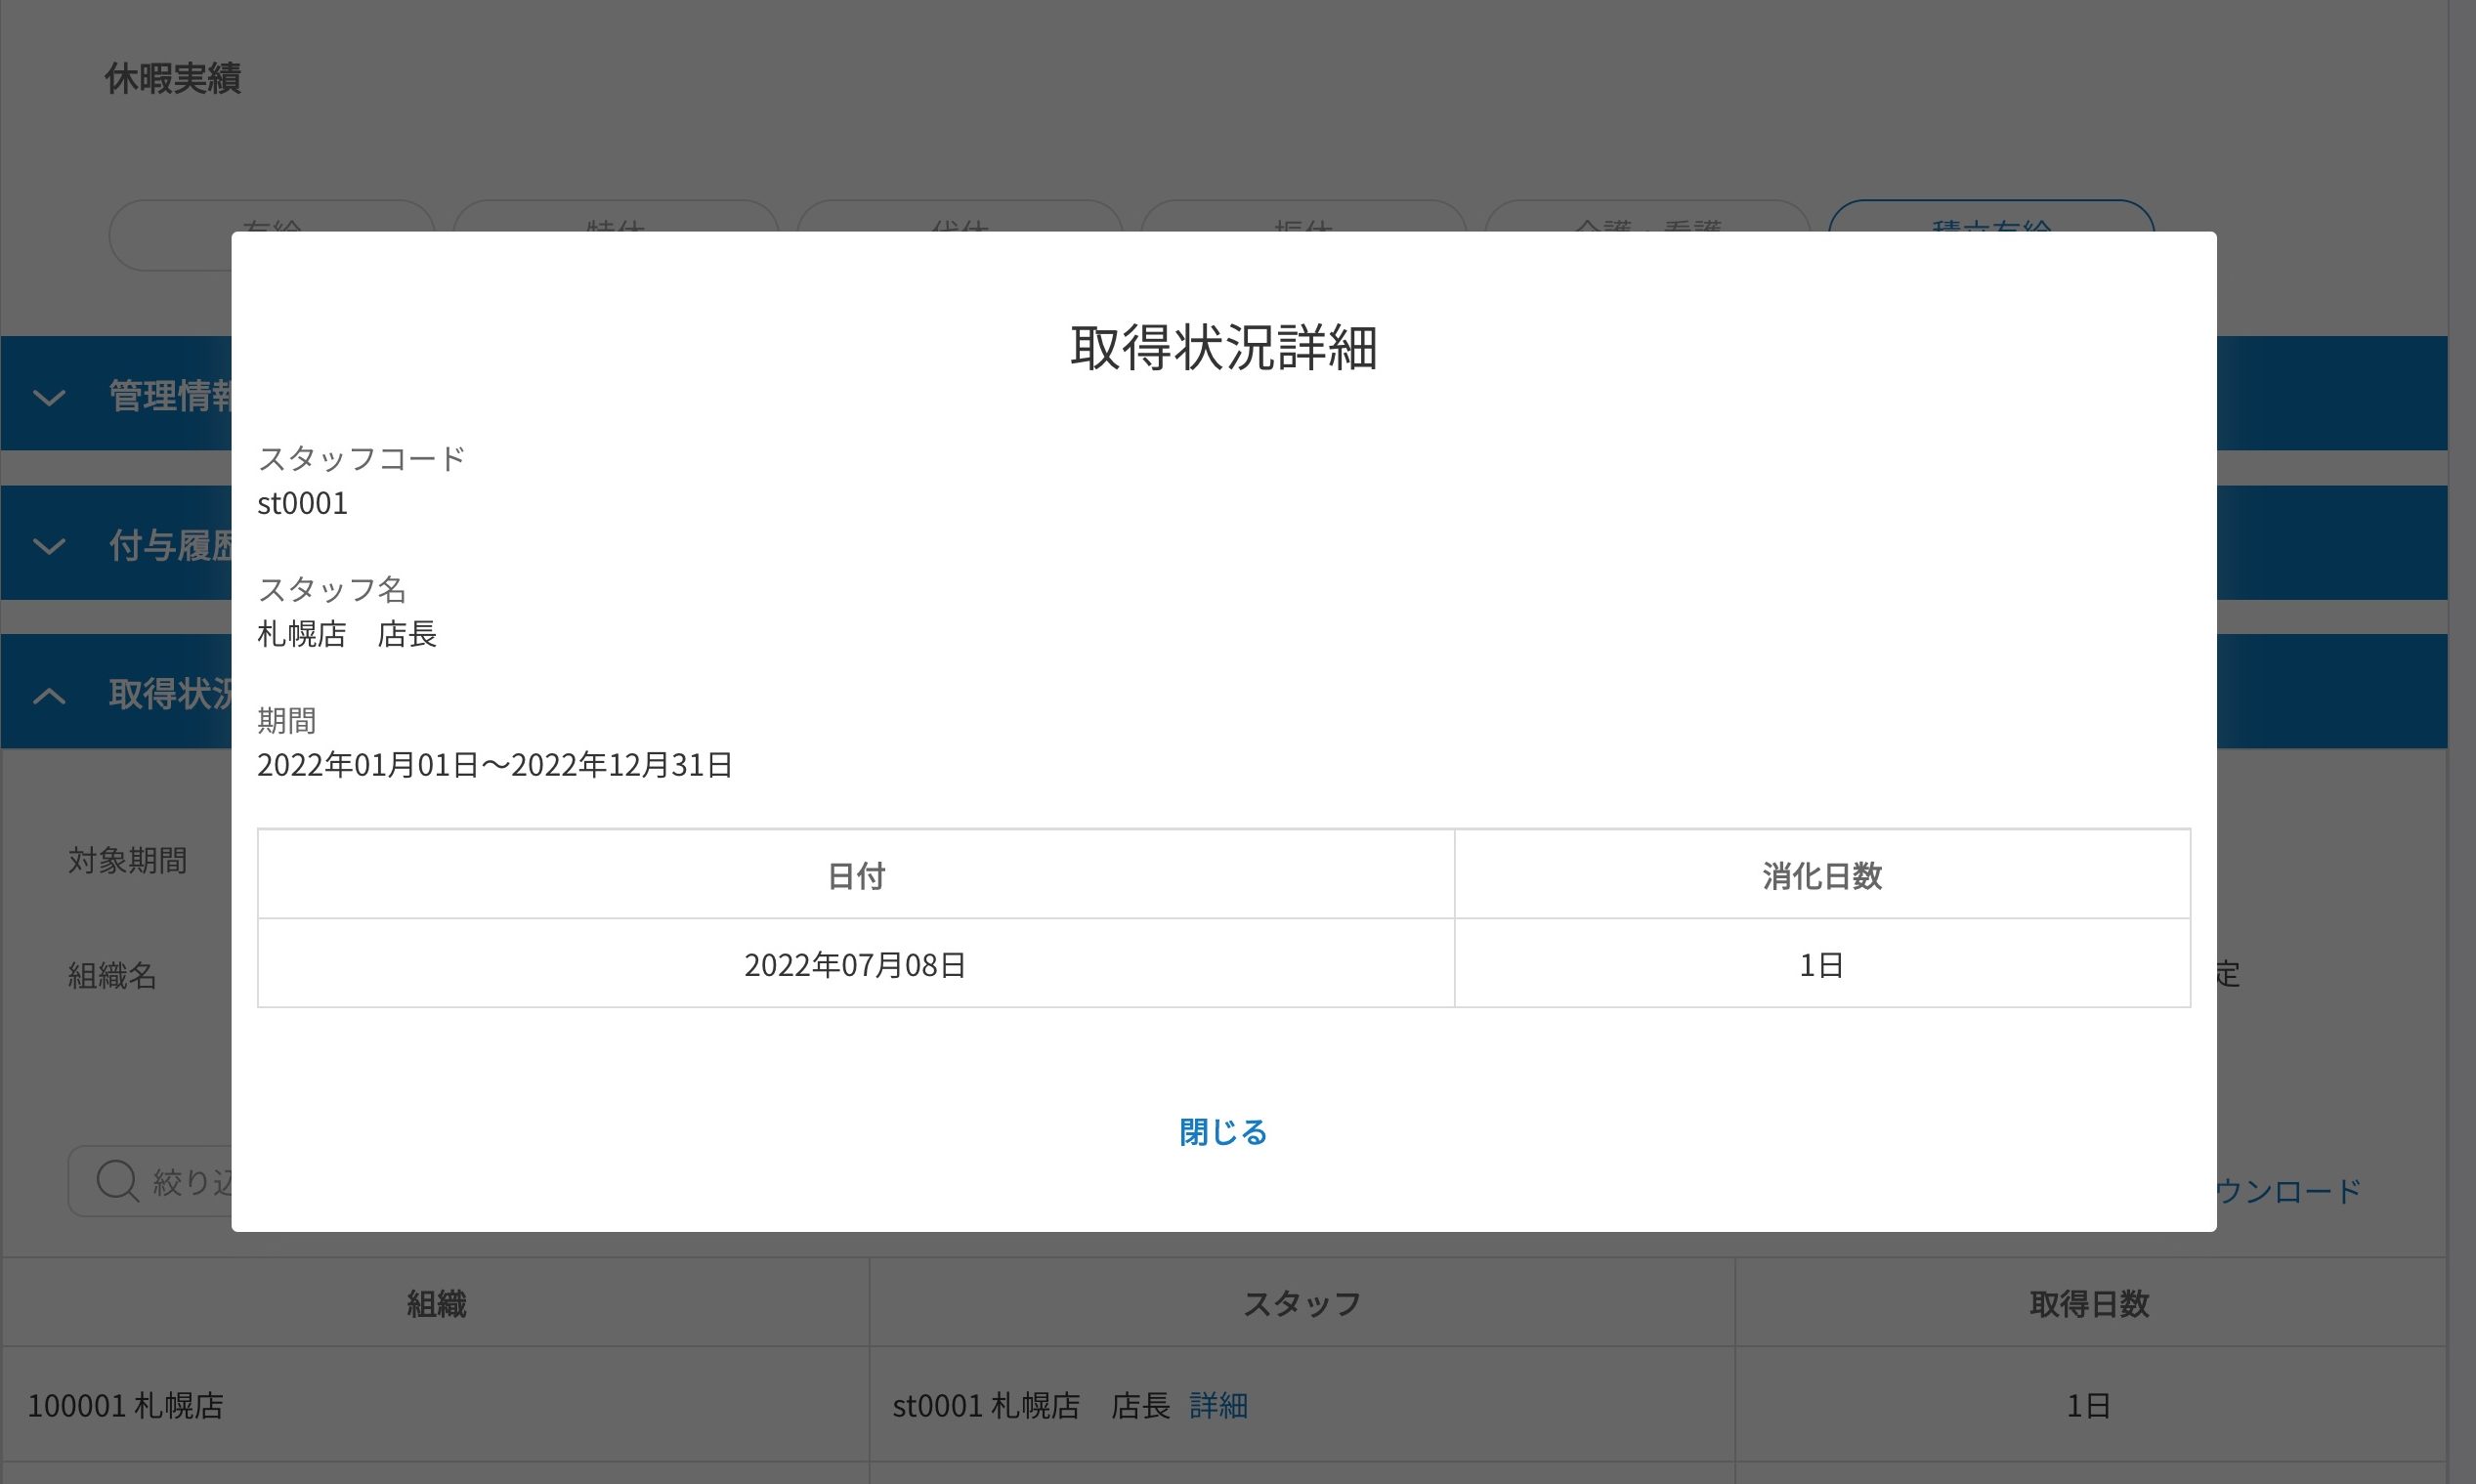
Task: Select the 2022年07月08日 date row
Action: pos(855,965)
